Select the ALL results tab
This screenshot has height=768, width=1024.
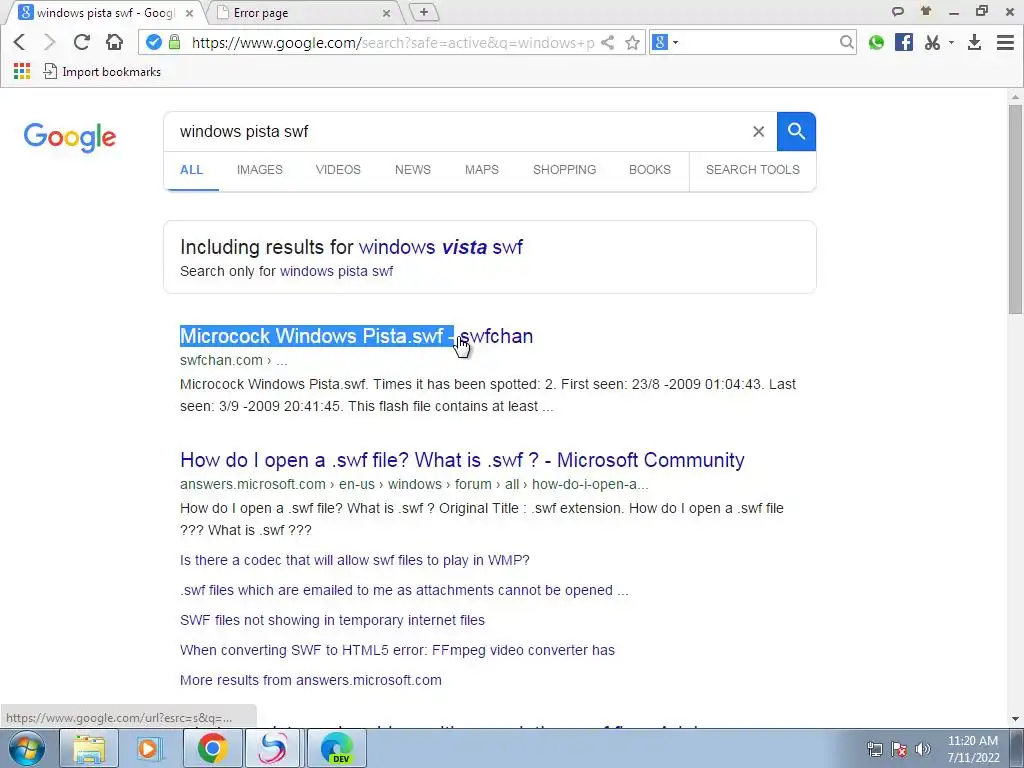(x=191, y=170)
